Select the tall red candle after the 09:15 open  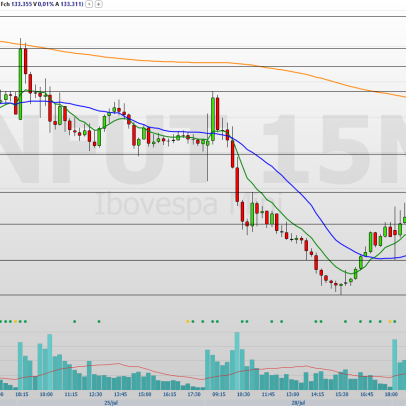pos(218,113)
